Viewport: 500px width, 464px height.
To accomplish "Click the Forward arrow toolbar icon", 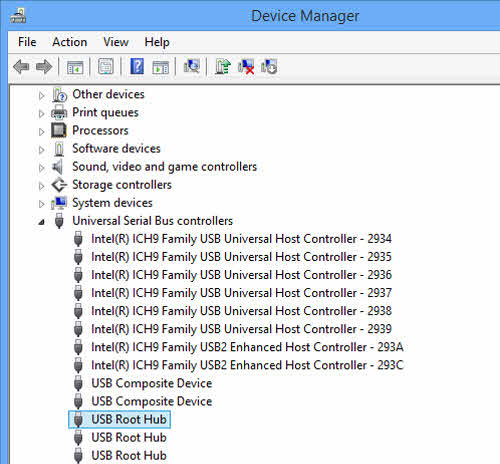I will (x=44, y=67).
